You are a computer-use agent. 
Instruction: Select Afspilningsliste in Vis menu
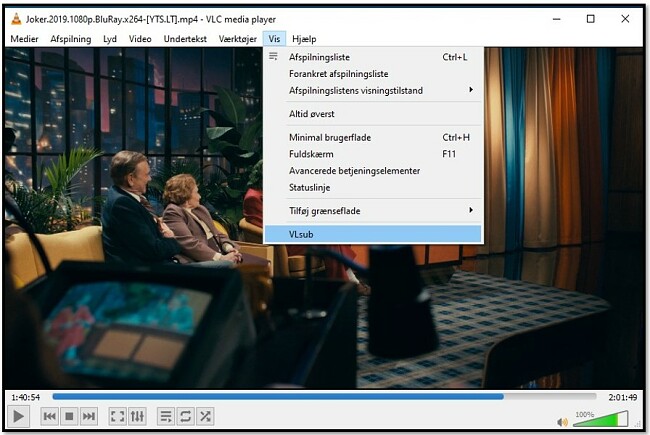click(373, 57)
